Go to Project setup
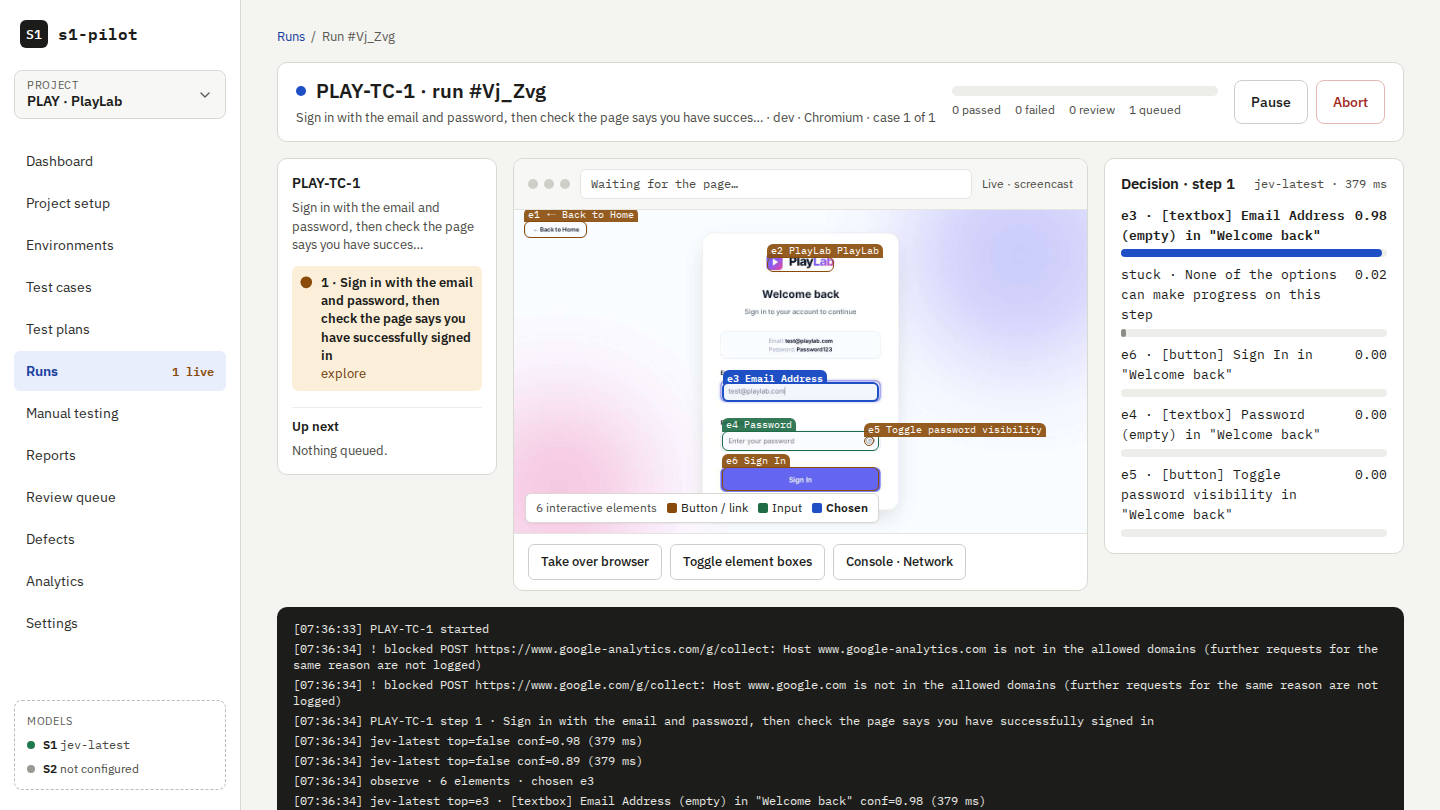1440x810 pixels. 120,203
